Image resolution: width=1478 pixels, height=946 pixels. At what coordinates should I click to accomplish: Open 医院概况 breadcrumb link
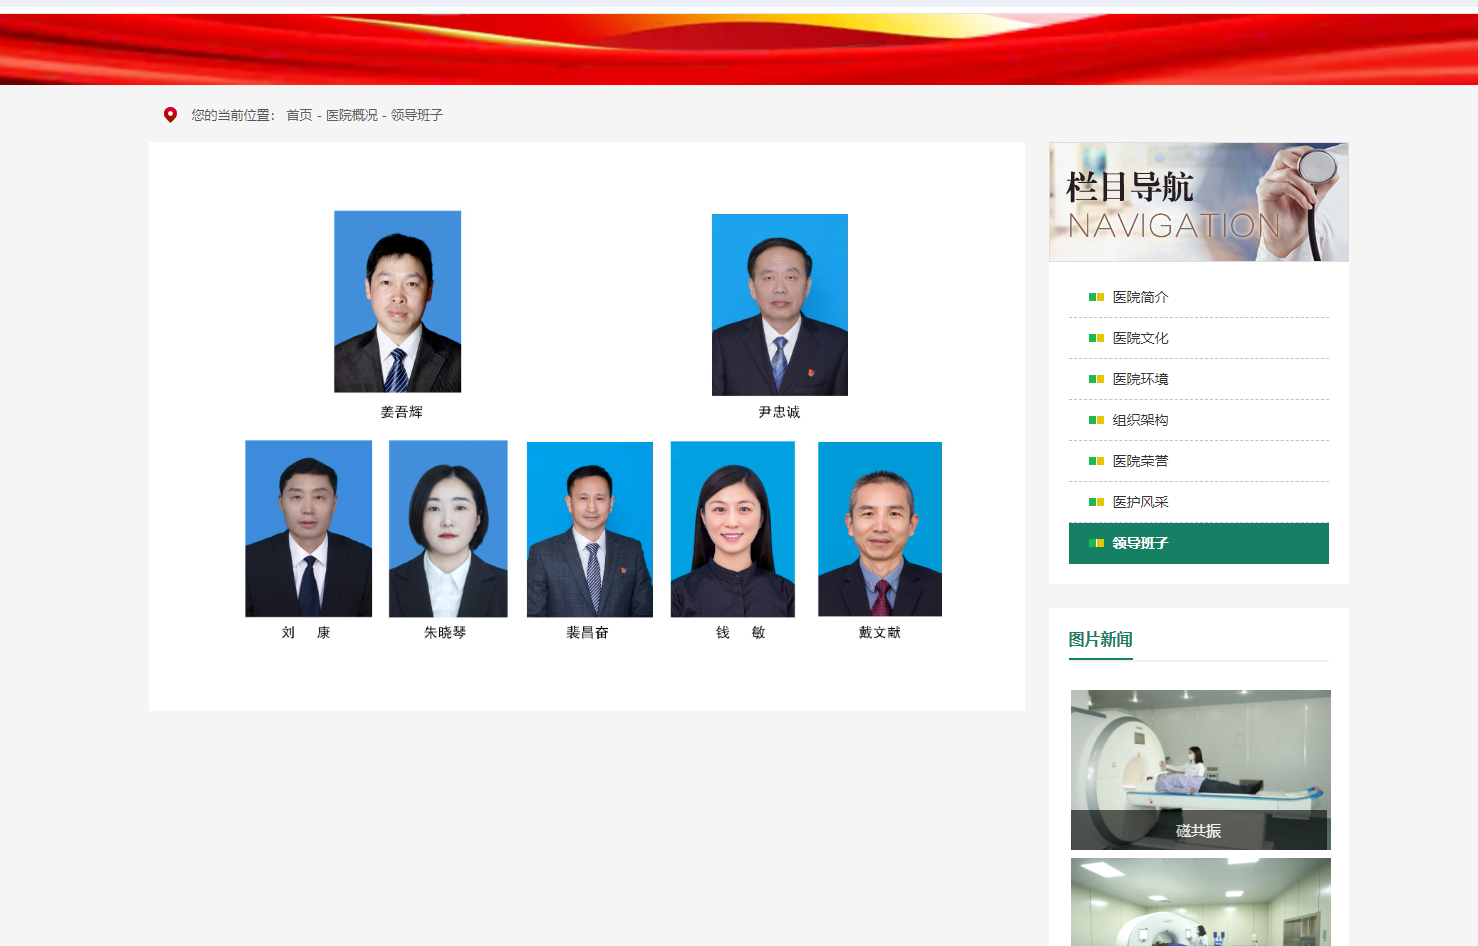point(352,115)
